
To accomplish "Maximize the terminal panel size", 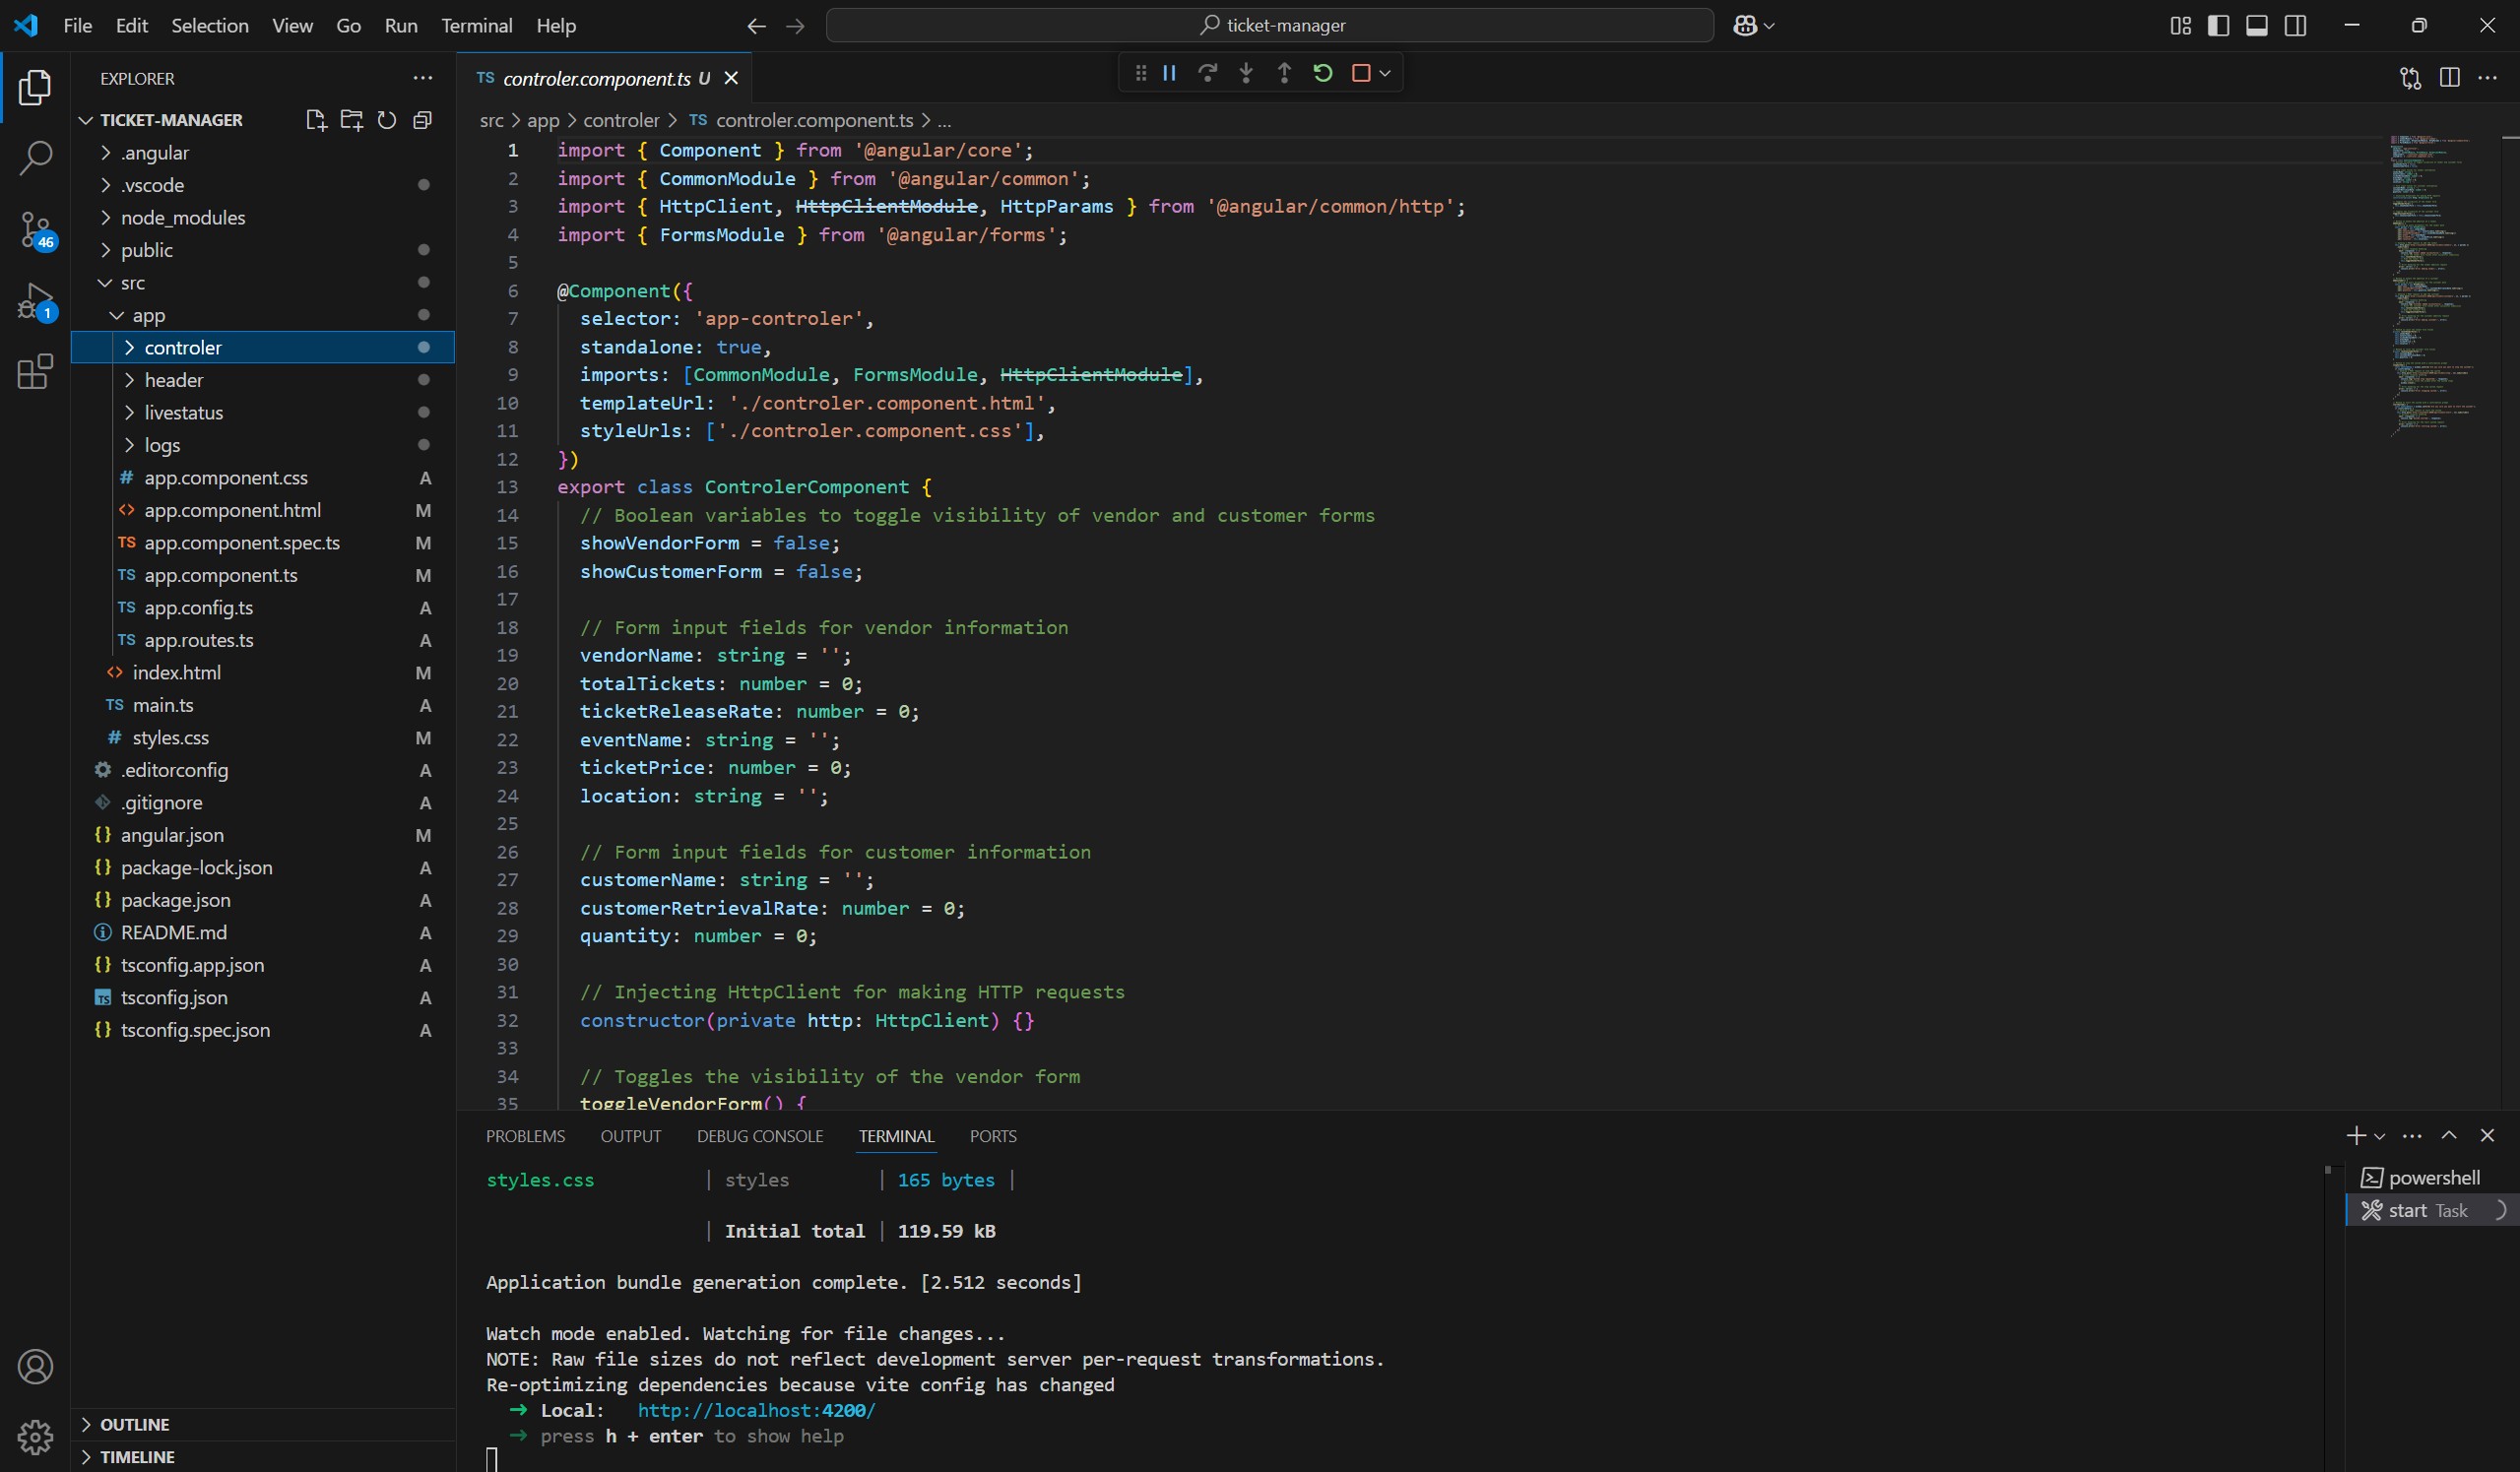I will click(2449, 1135).
